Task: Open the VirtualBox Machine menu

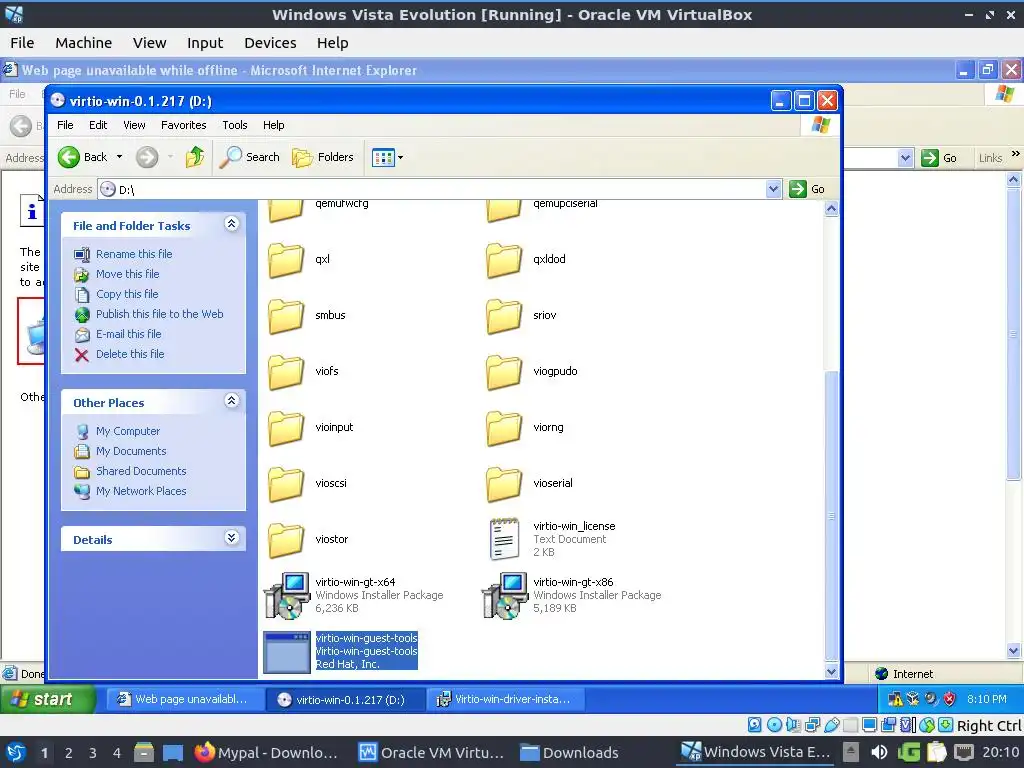Action: 84,42
